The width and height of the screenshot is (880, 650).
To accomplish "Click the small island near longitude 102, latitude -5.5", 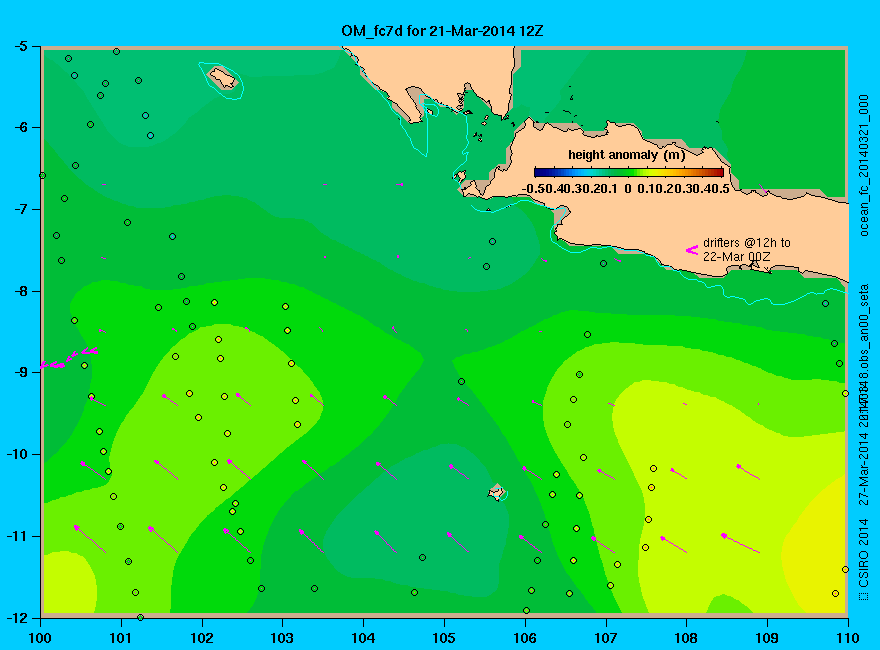I will click(223, 77).
